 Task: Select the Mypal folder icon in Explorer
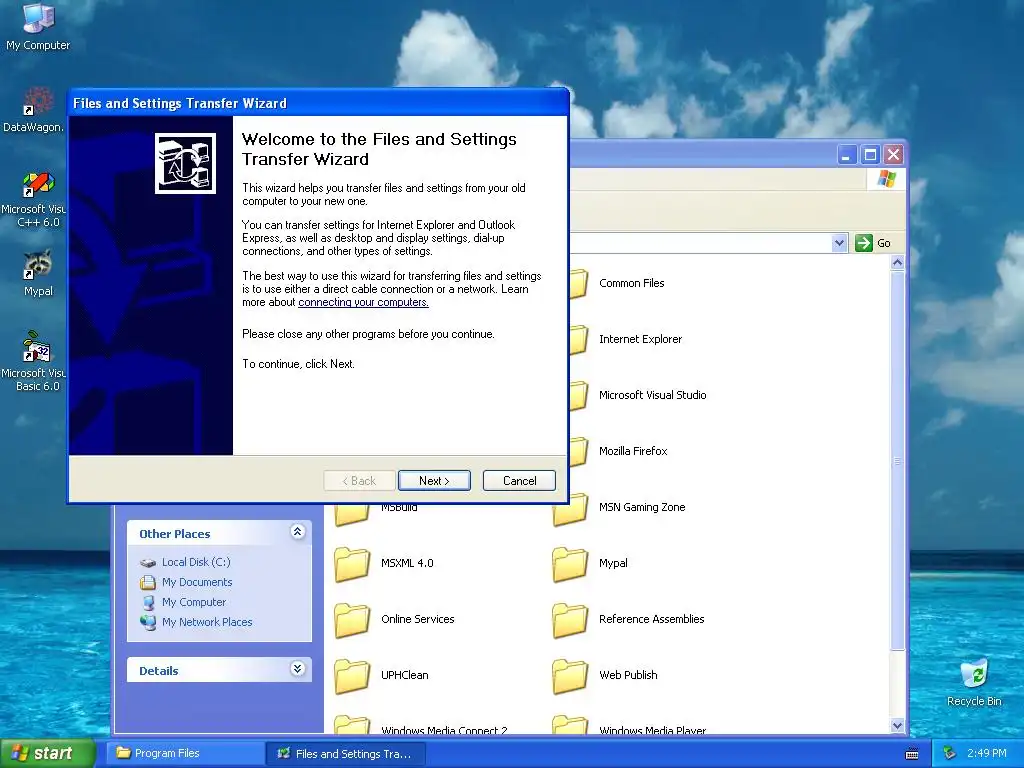click(570, 564)
